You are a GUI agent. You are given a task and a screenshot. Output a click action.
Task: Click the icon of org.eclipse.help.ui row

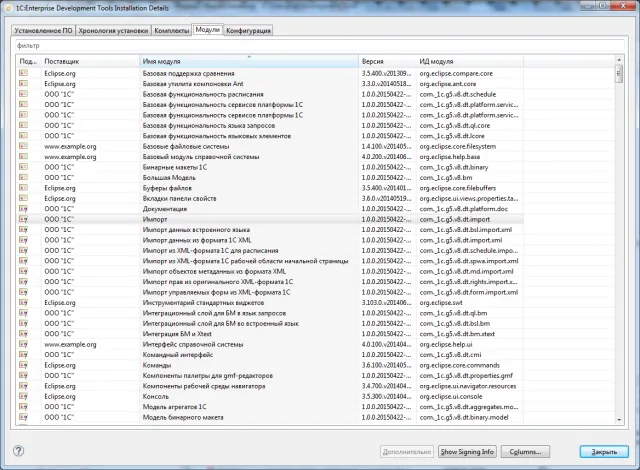(x=23, y=344)
